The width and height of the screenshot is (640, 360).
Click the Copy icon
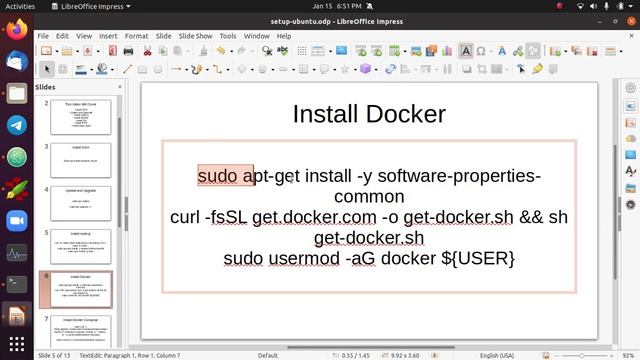[162, 51]
